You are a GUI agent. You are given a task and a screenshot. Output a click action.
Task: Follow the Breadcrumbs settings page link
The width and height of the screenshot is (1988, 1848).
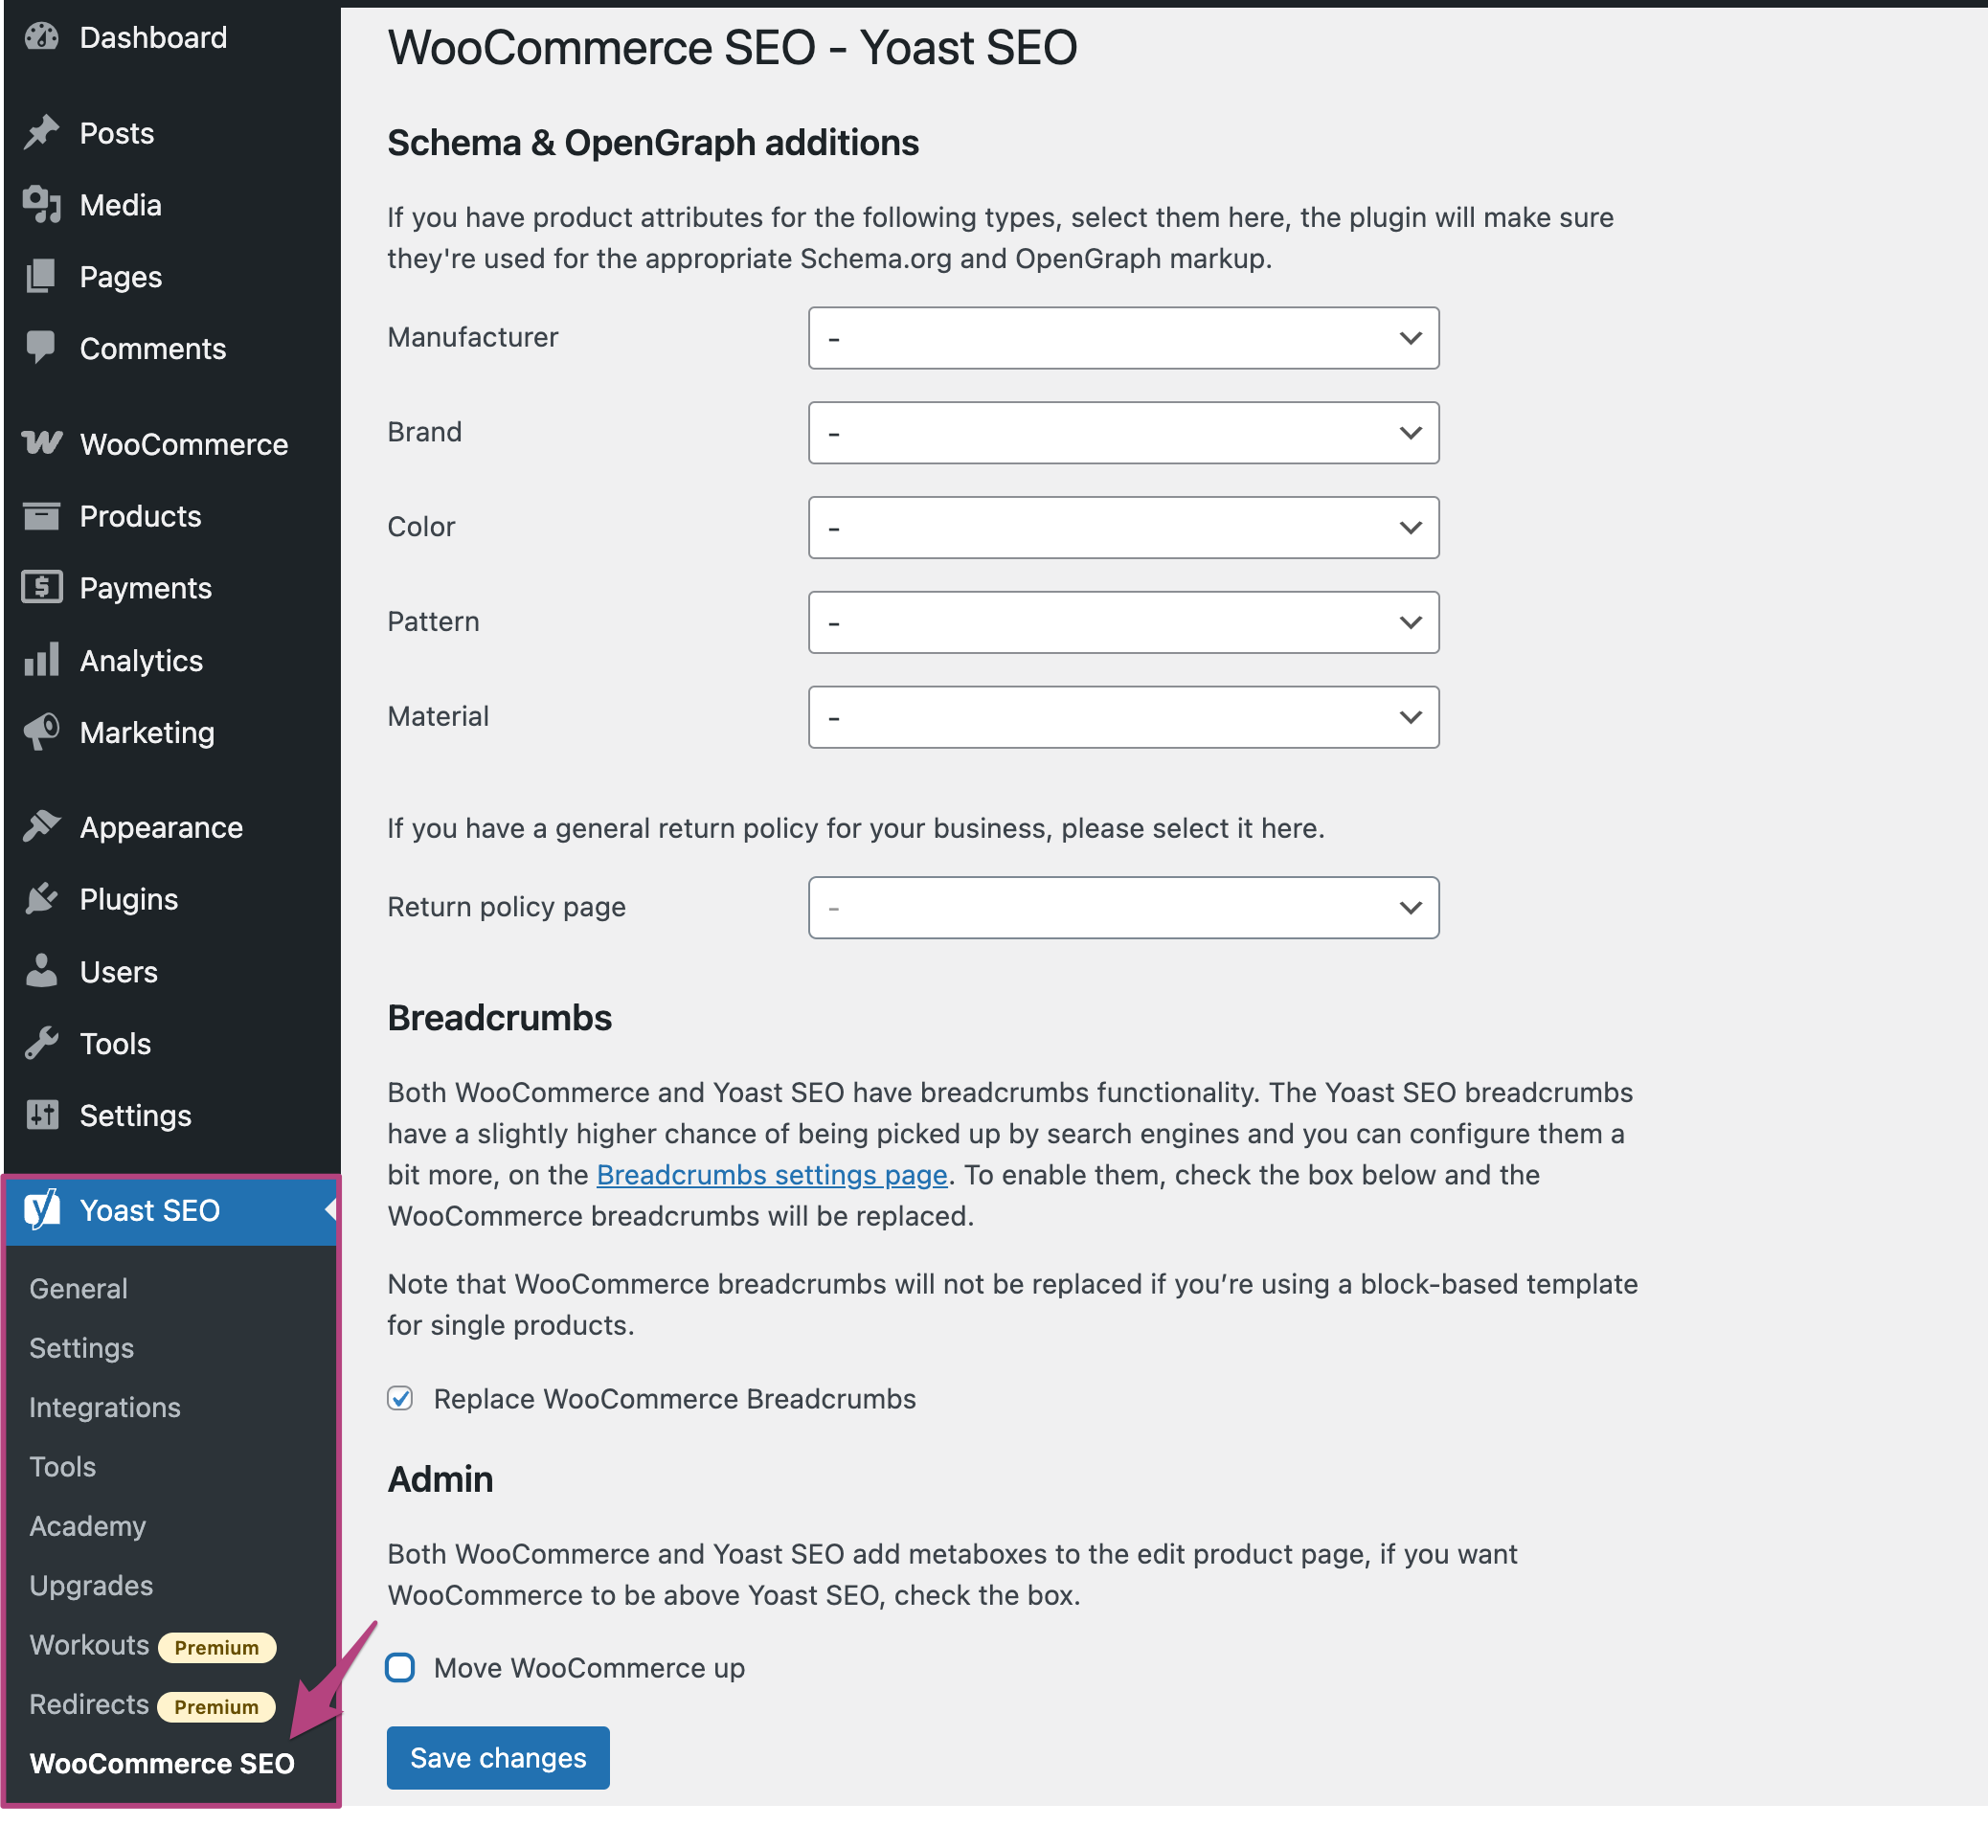pyautogui.click(x=772, y=1175)
